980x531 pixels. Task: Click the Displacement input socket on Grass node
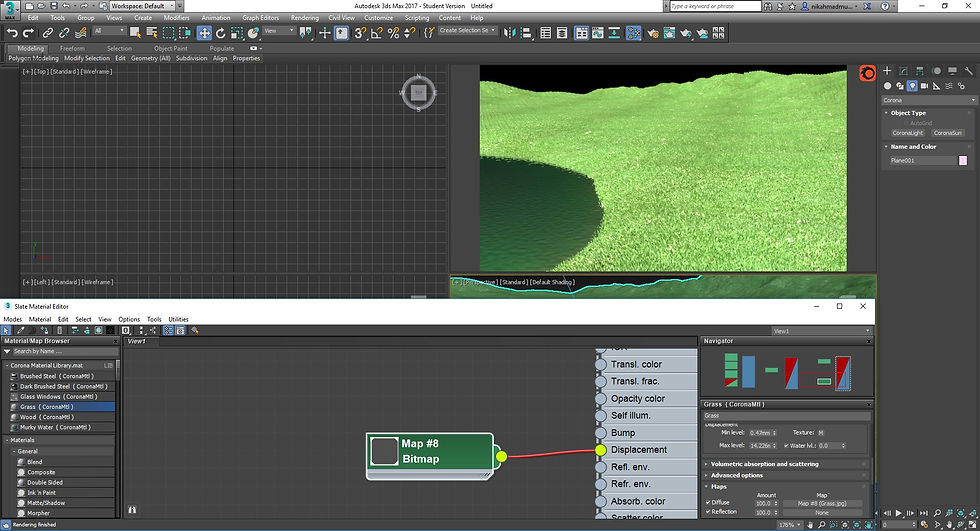[x=601, y=450]
